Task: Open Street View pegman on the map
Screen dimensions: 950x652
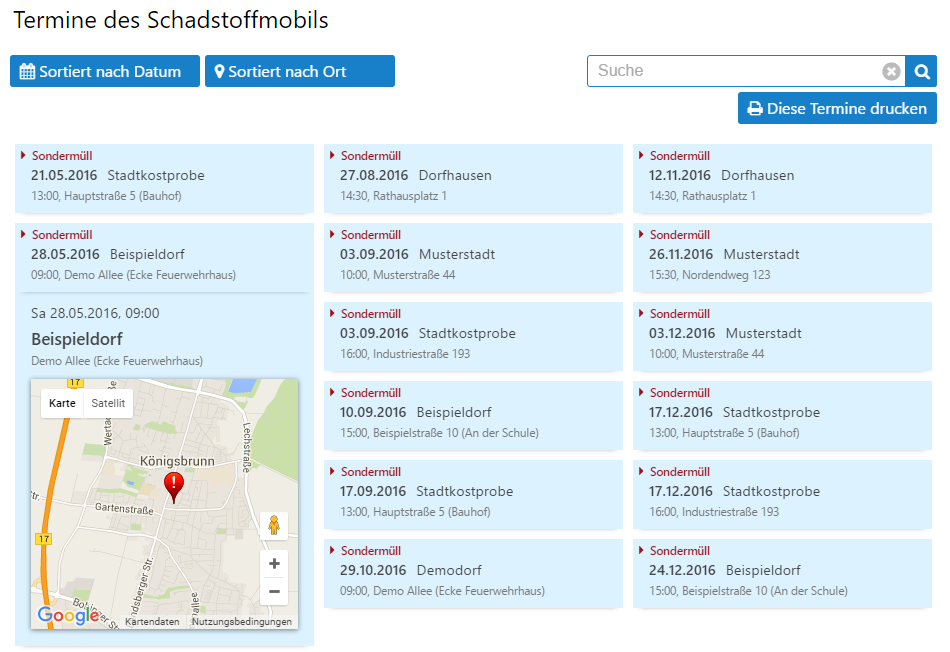Action: tap(274, 525)
